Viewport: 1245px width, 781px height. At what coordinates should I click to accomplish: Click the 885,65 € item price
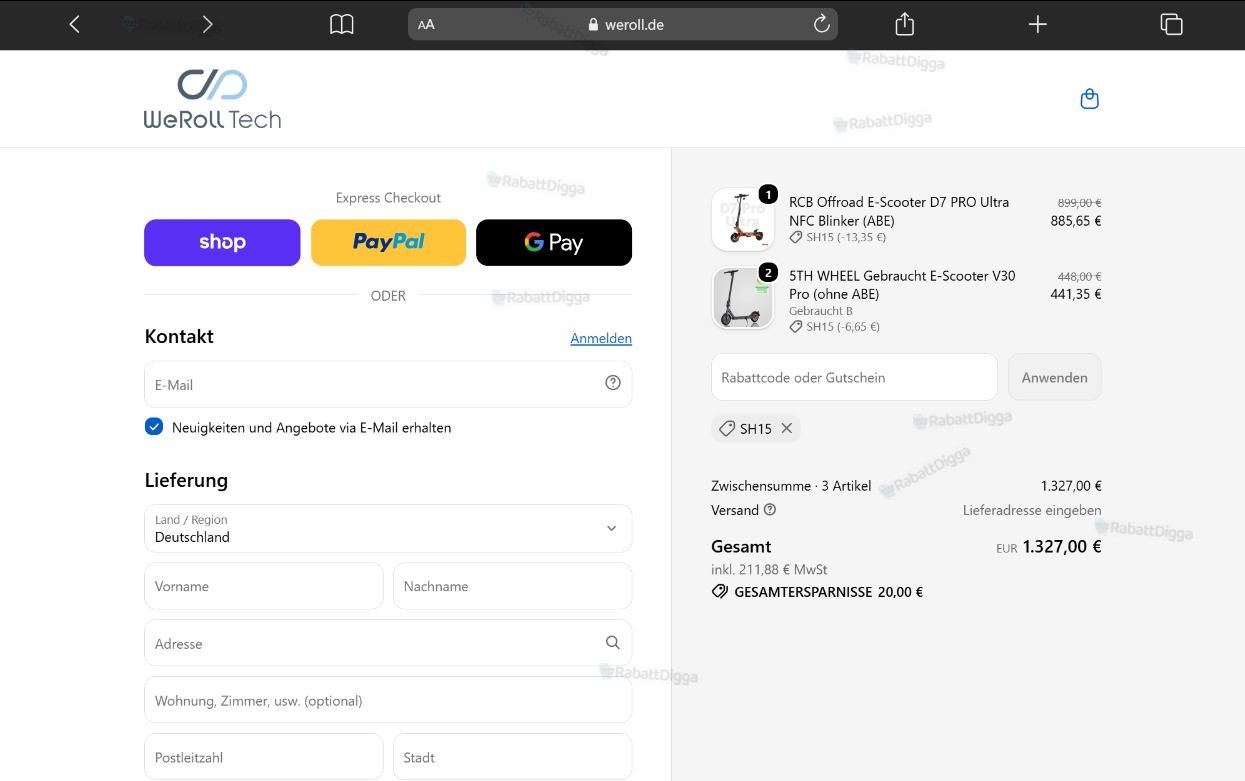pos(1076,221)
